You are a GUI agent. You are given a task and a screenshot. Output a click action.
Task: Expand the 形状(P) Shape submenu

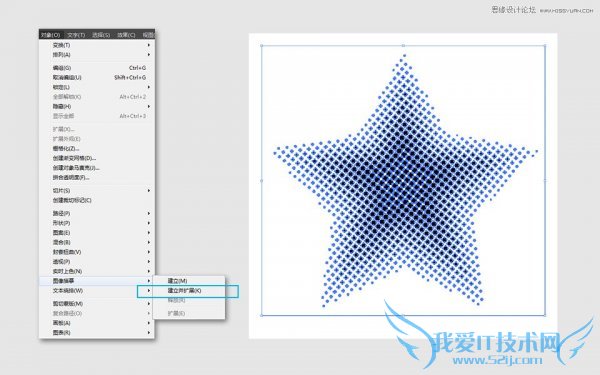(x=97, y=223)
